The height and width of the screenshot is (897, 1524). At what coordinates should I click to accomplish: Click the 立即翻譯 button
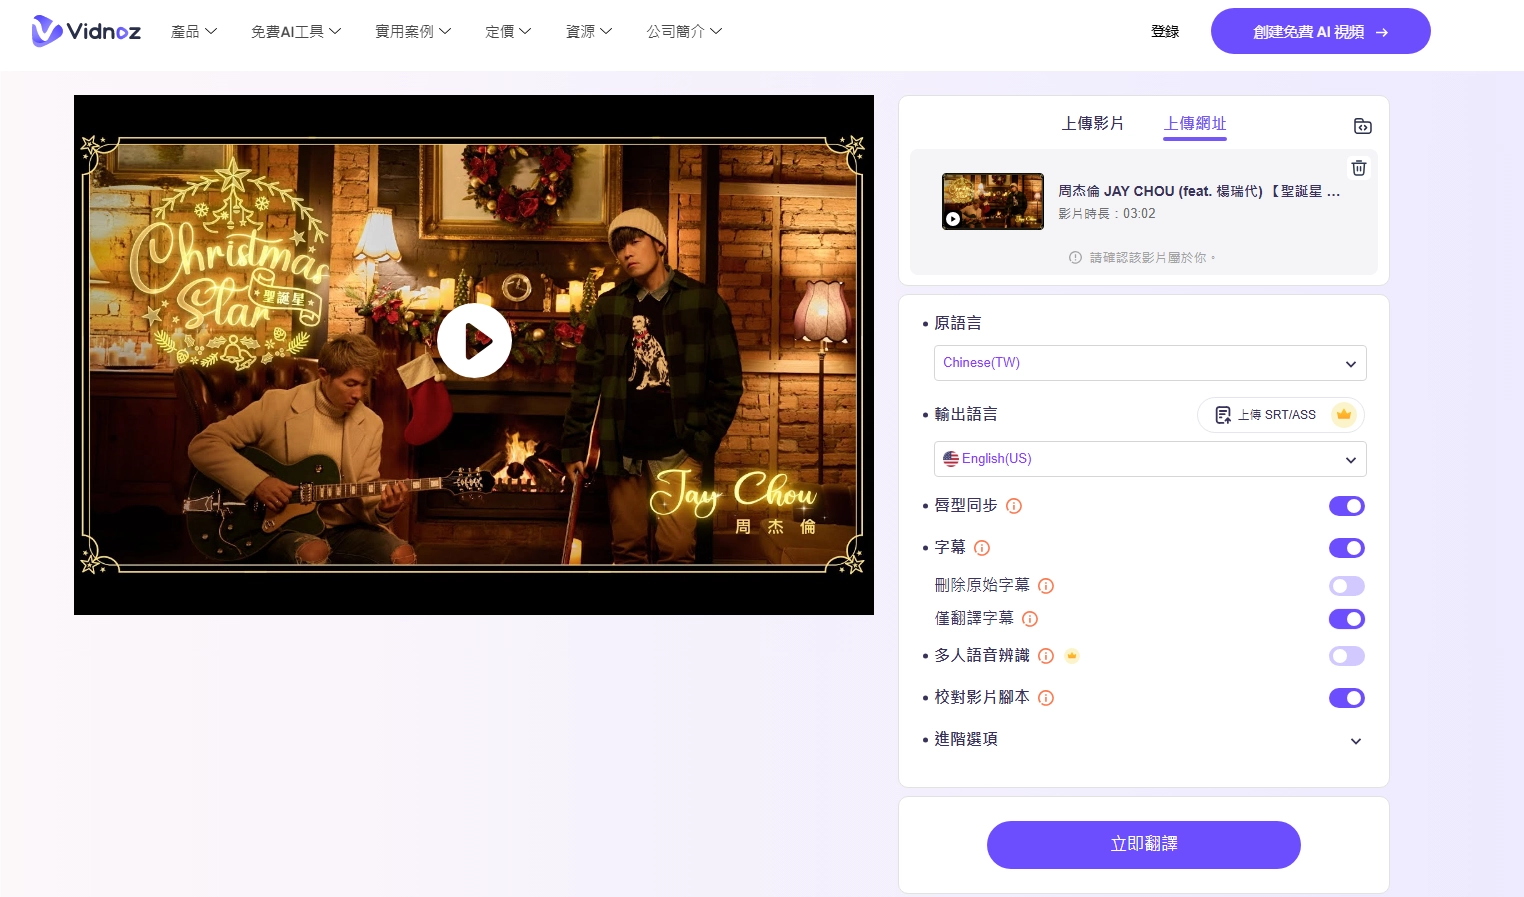[x=1143, y=844]
